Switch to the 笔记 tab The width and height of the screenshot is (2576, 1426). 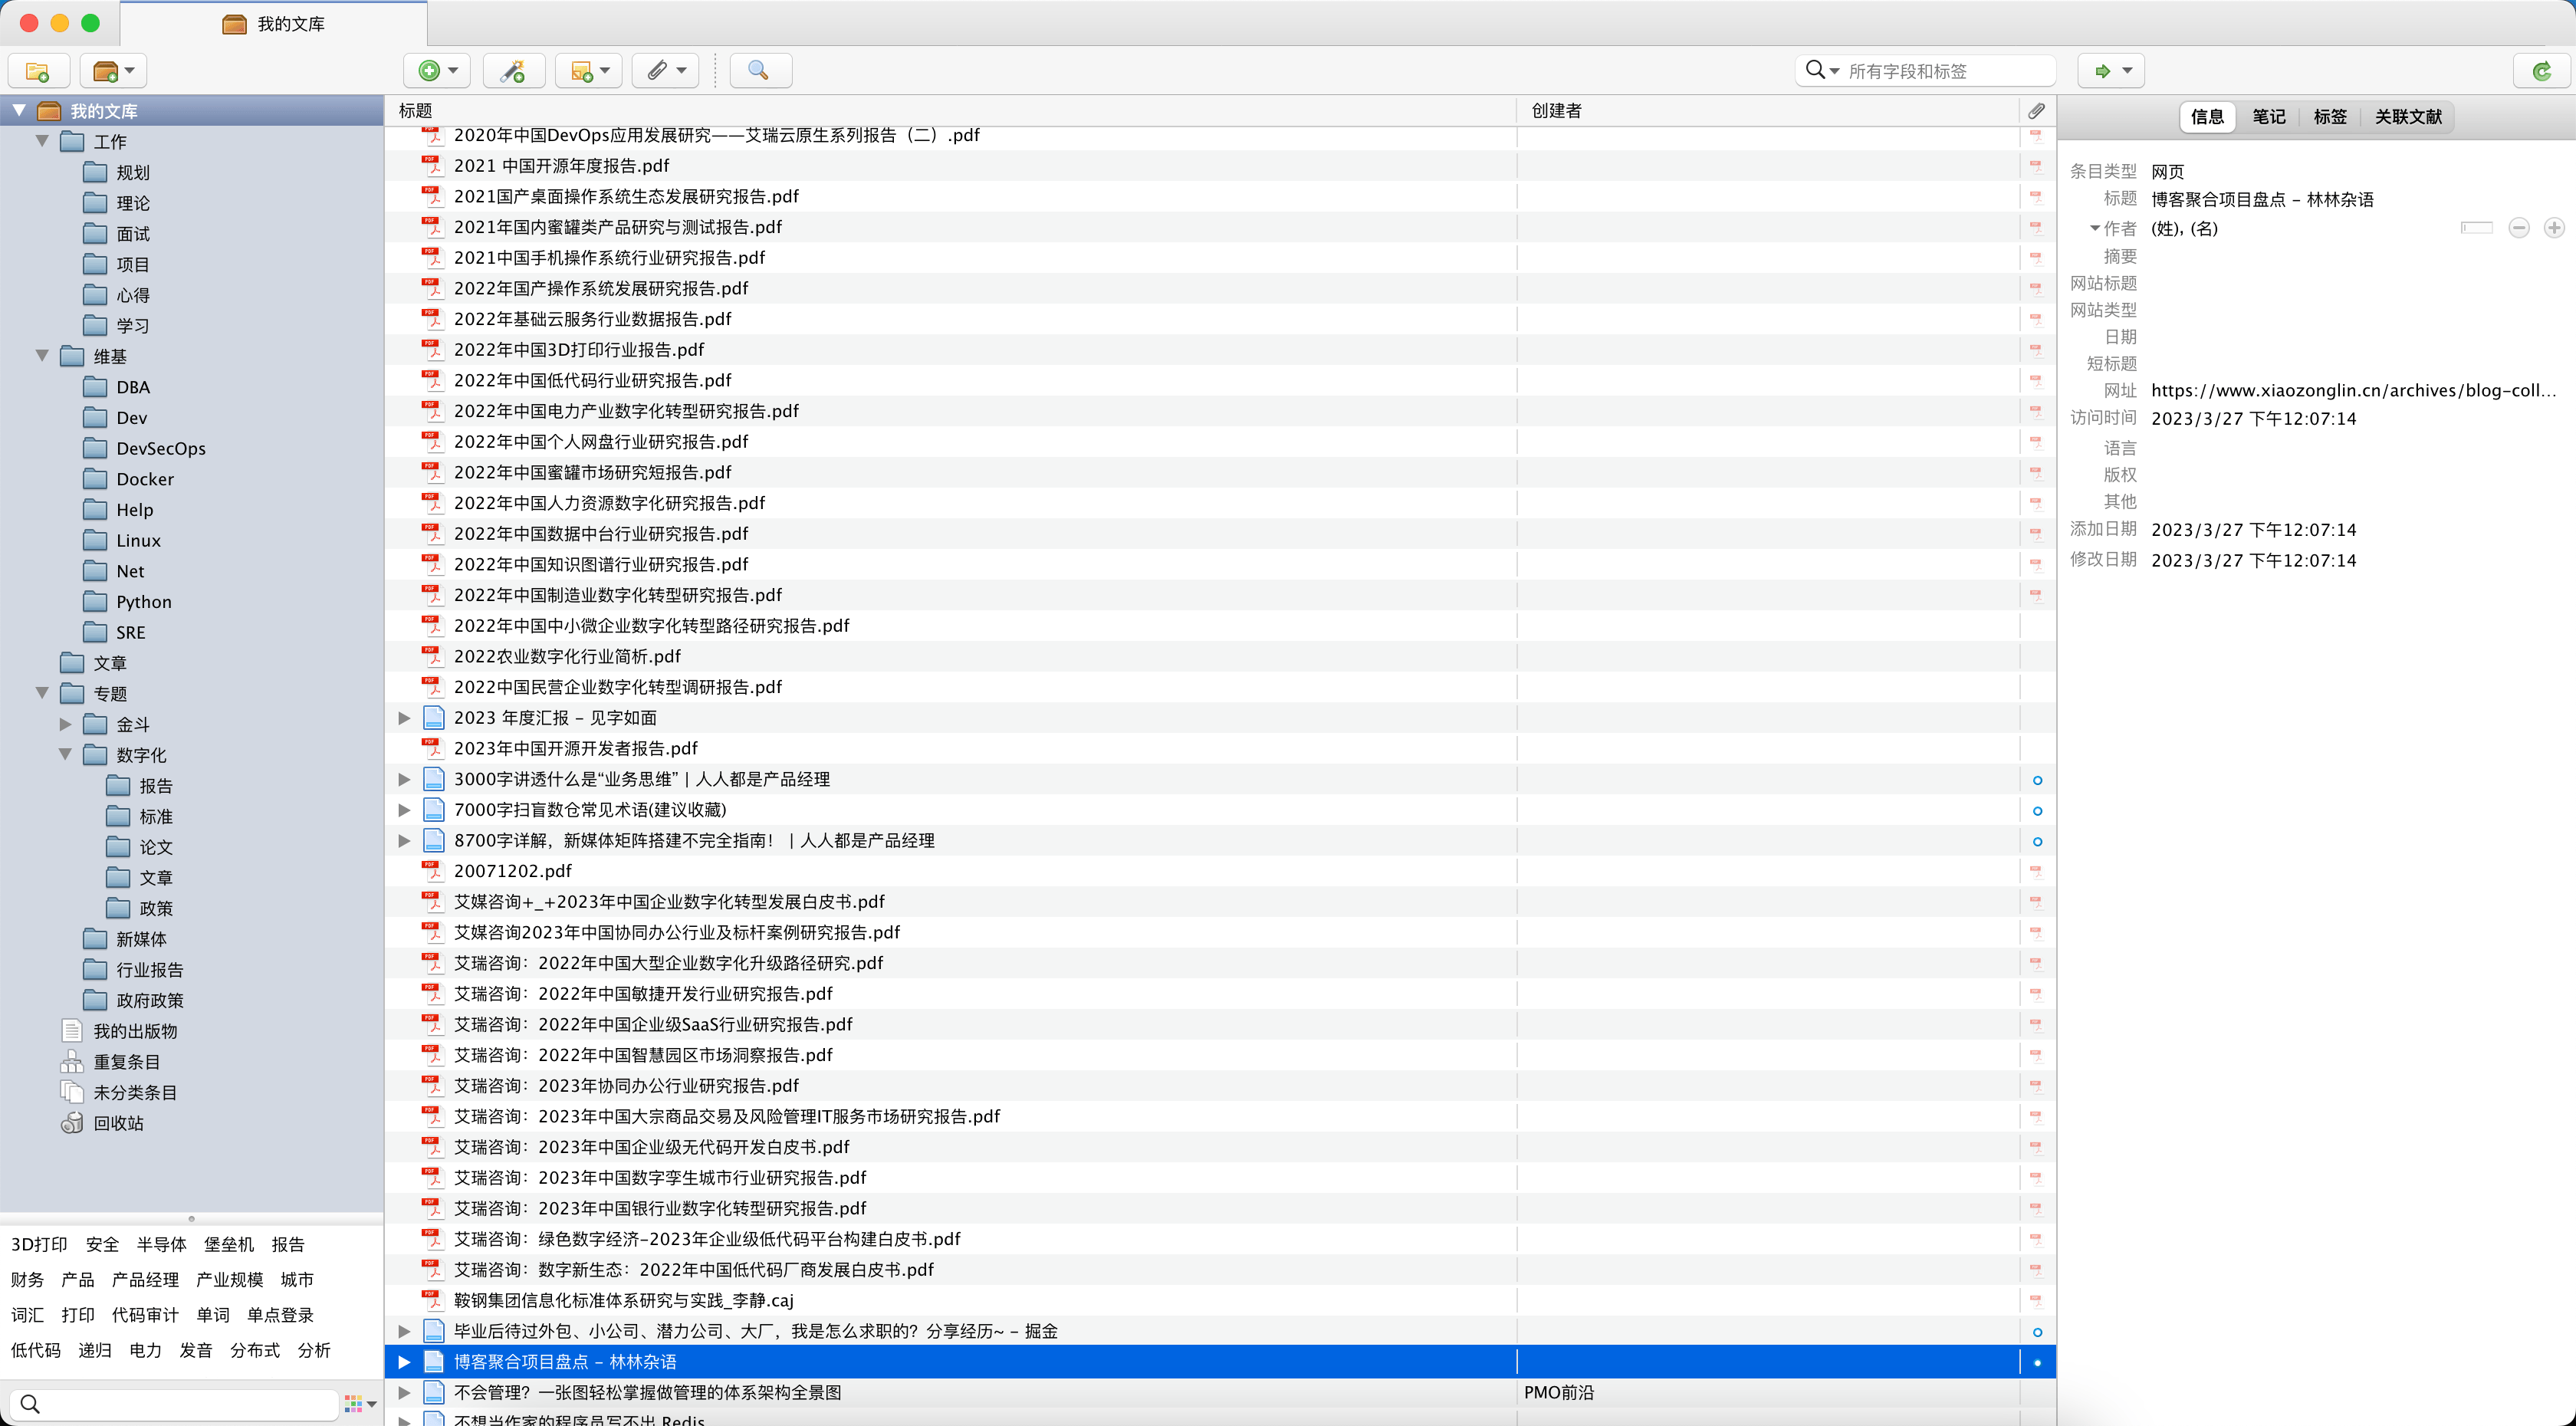[2268, 117]
